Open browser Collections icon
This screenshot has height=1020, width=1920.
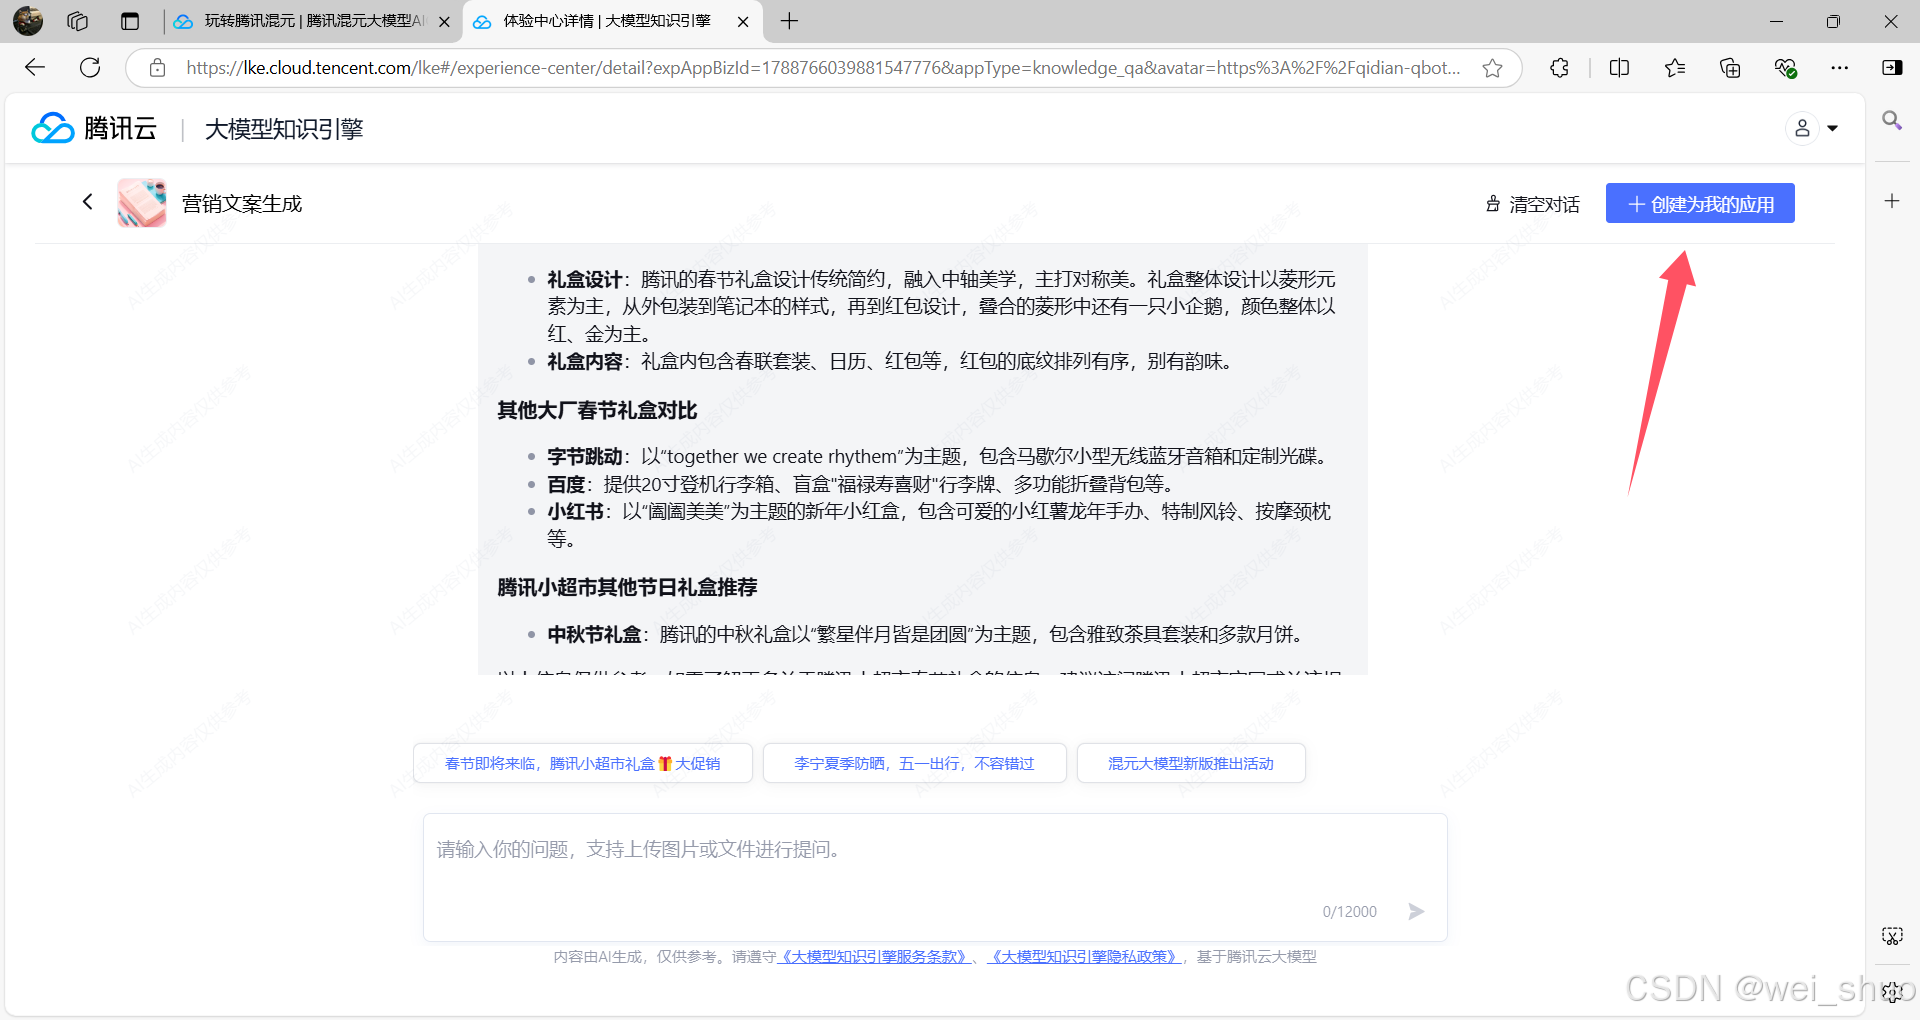pos(1729,68)
